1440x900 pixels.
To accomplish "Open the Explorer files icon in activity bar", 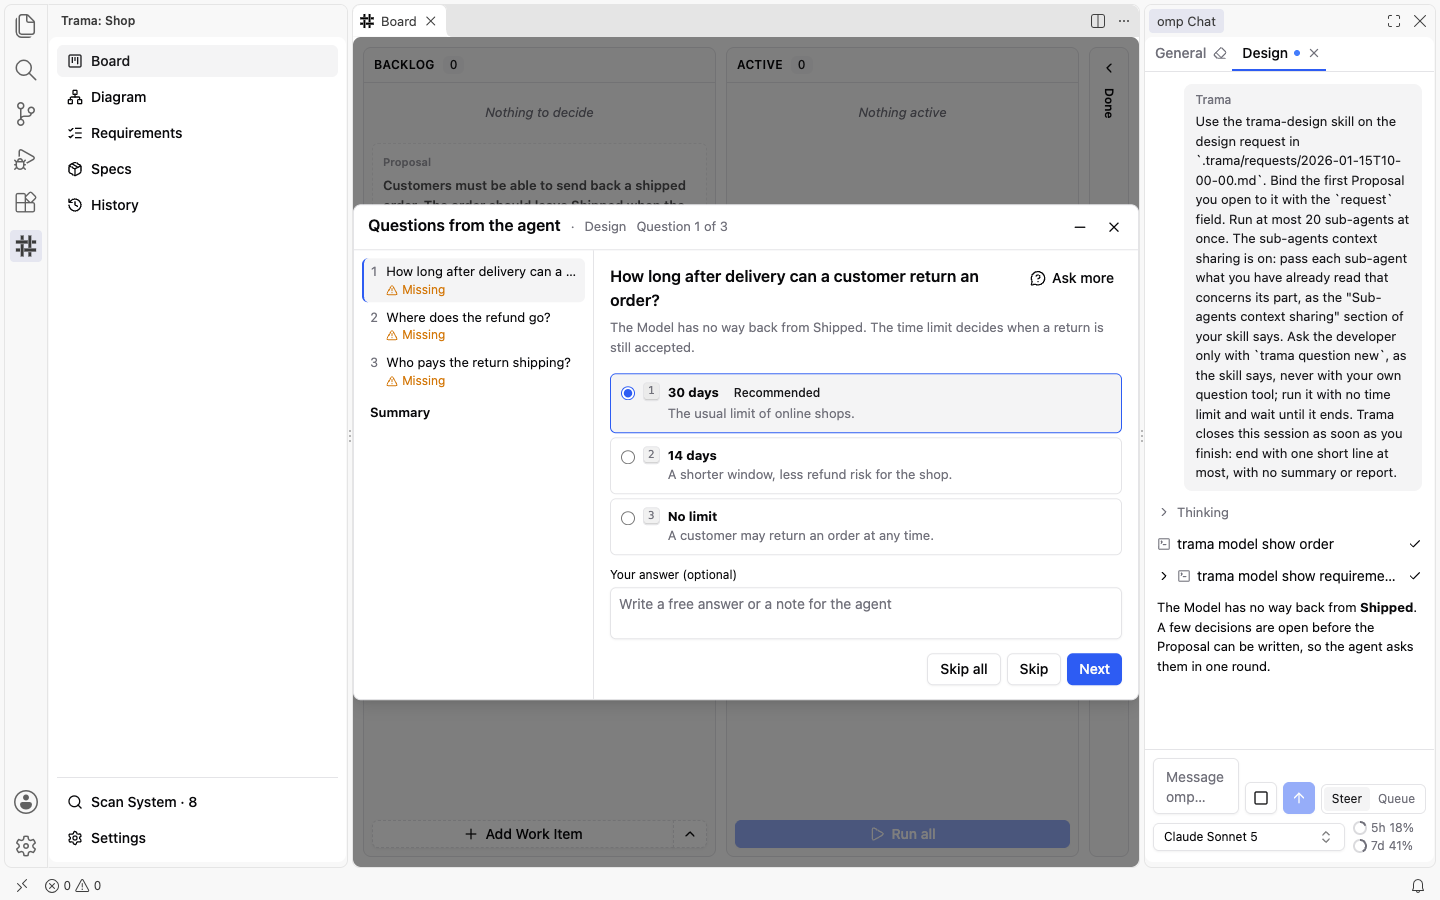I will coord(26,25).
